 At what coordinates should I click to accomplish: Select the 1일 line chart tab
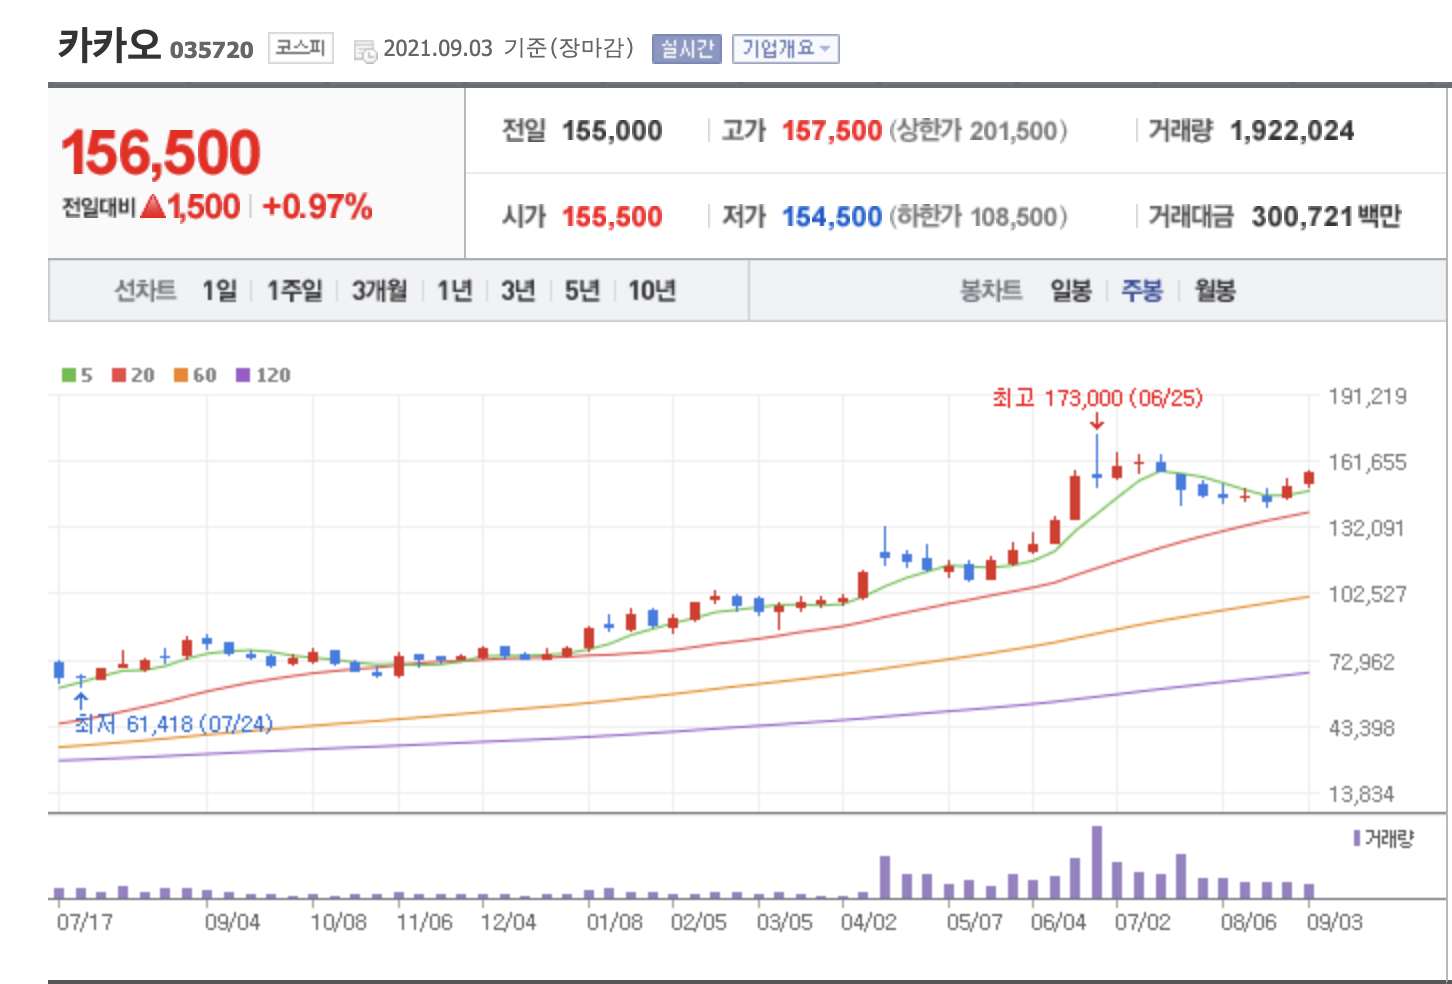click(219, 291)
